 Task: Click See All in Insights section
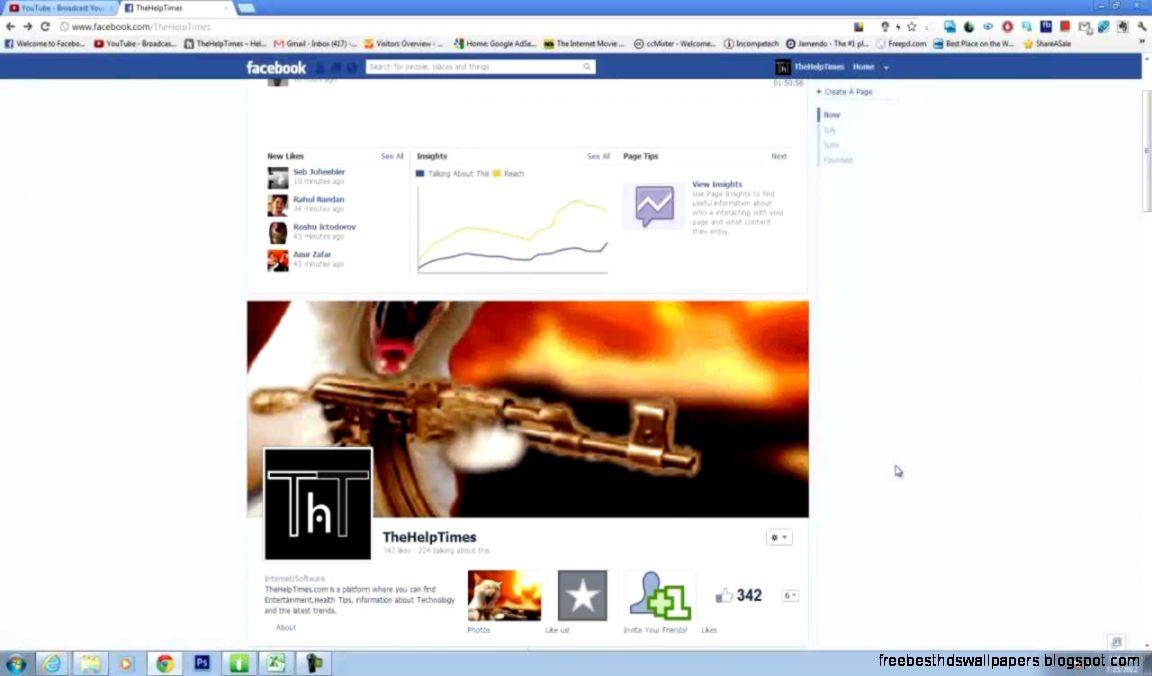click(x=598, y=157)
